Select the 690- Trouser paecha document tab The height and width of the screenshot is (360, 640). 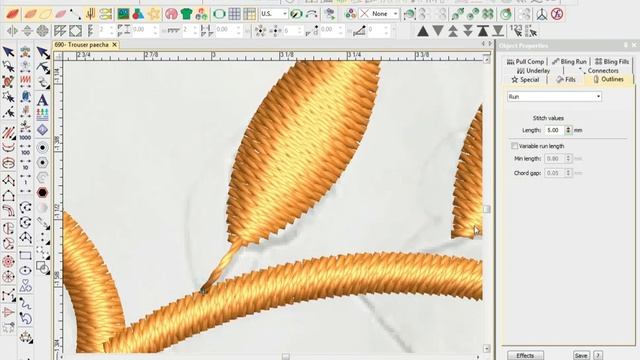coord(82,45)
